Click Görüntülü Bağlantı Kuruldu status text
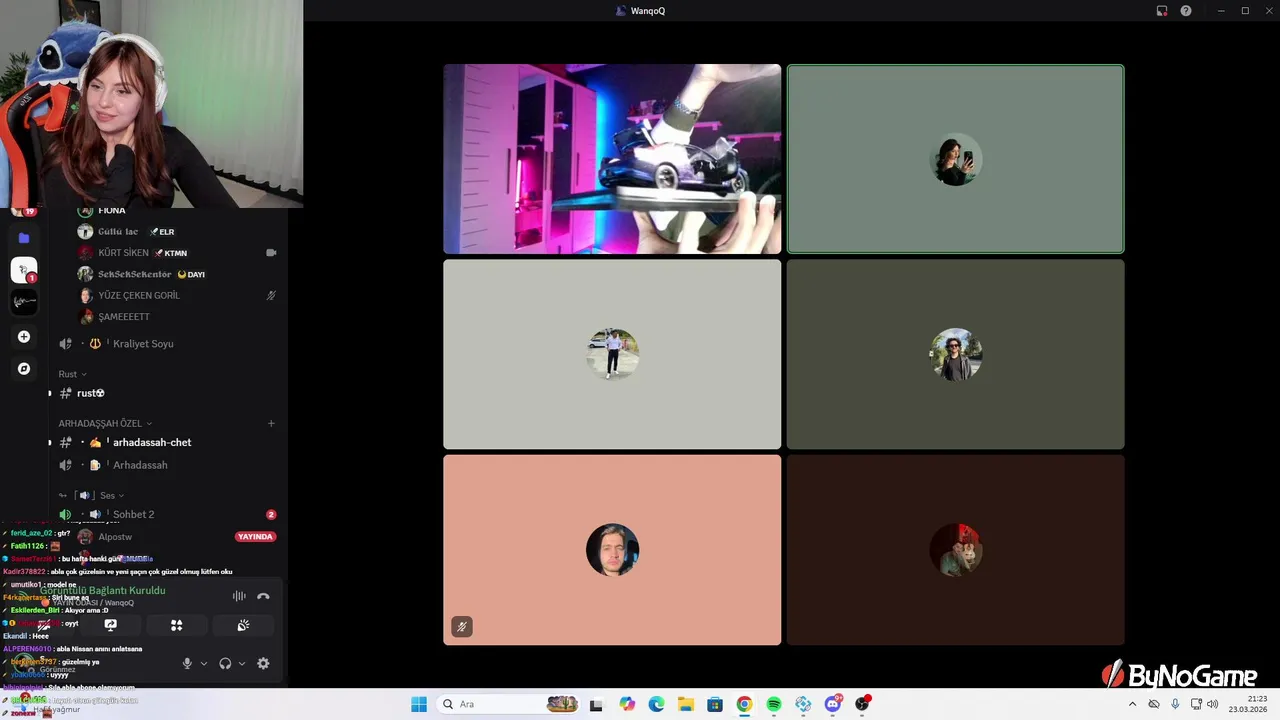The width and height of the screenshot is (1280, 720). [102, 591]
